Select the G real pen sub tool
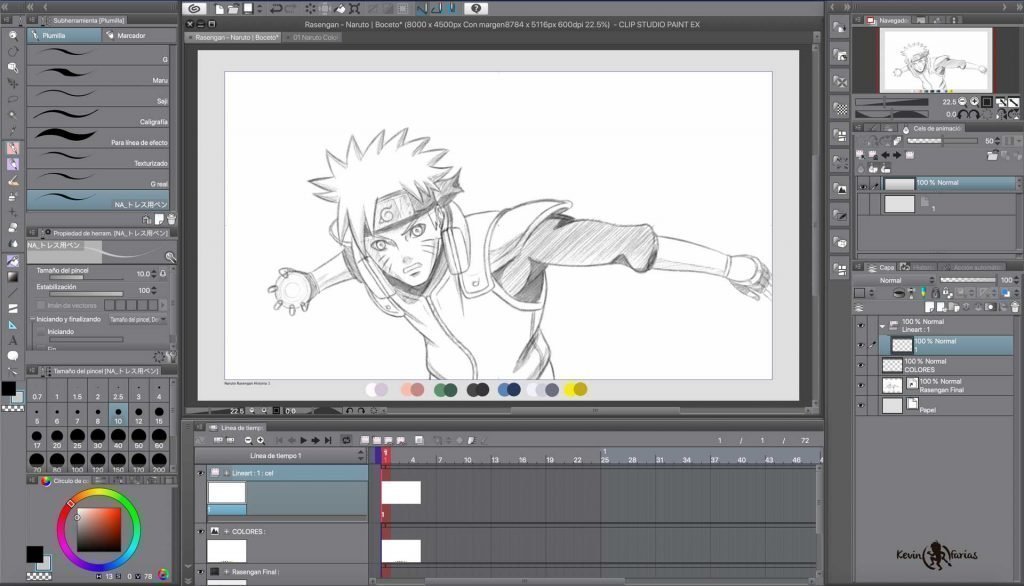 click(x=99, y=180)
